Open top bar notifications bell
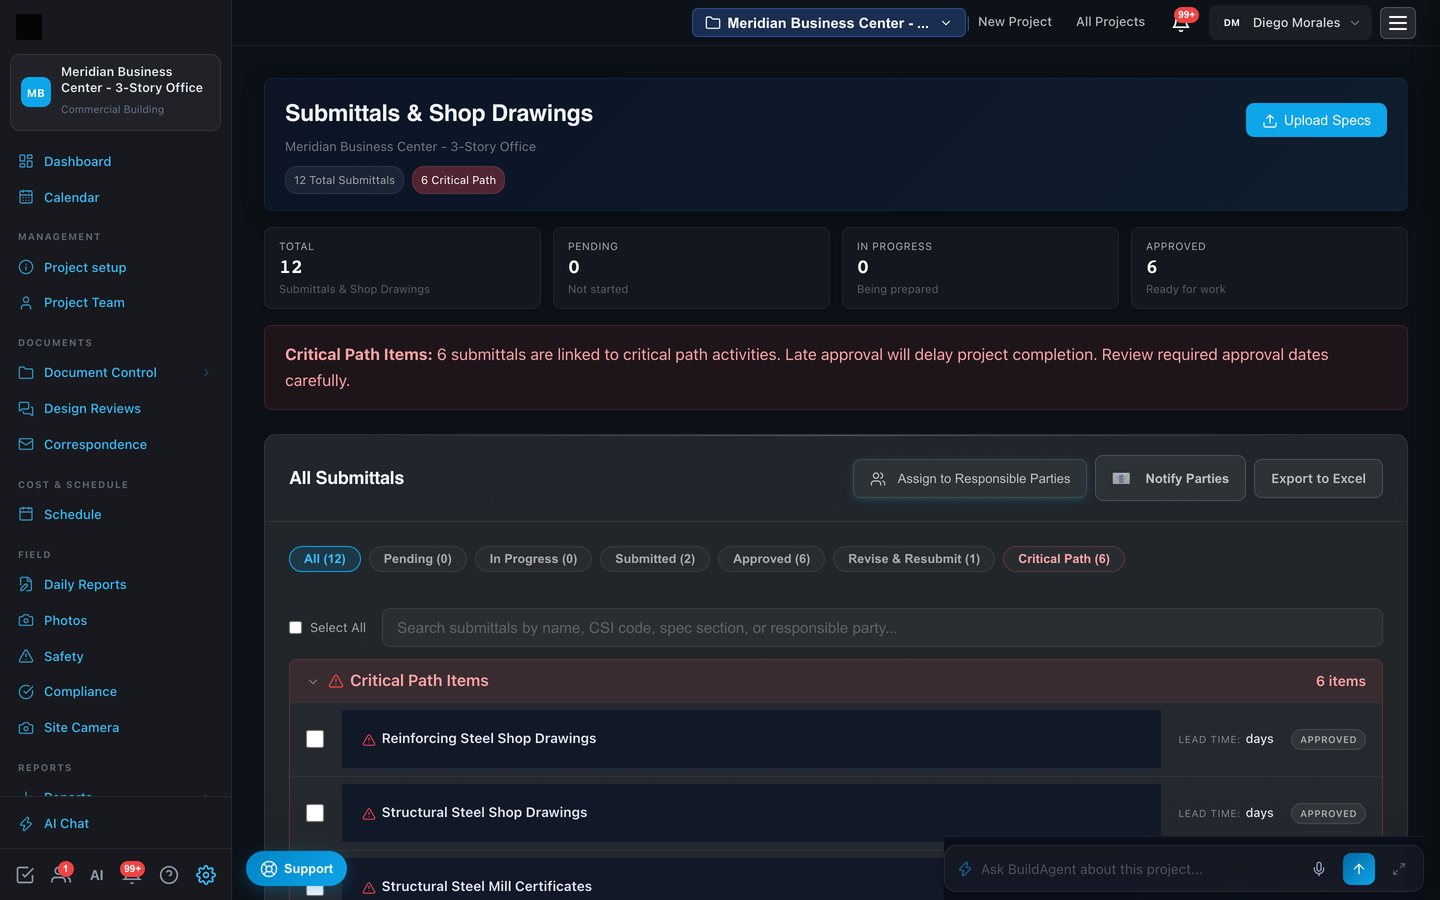Viewport: 1440px width, 900px height. tap(1181, 22)
